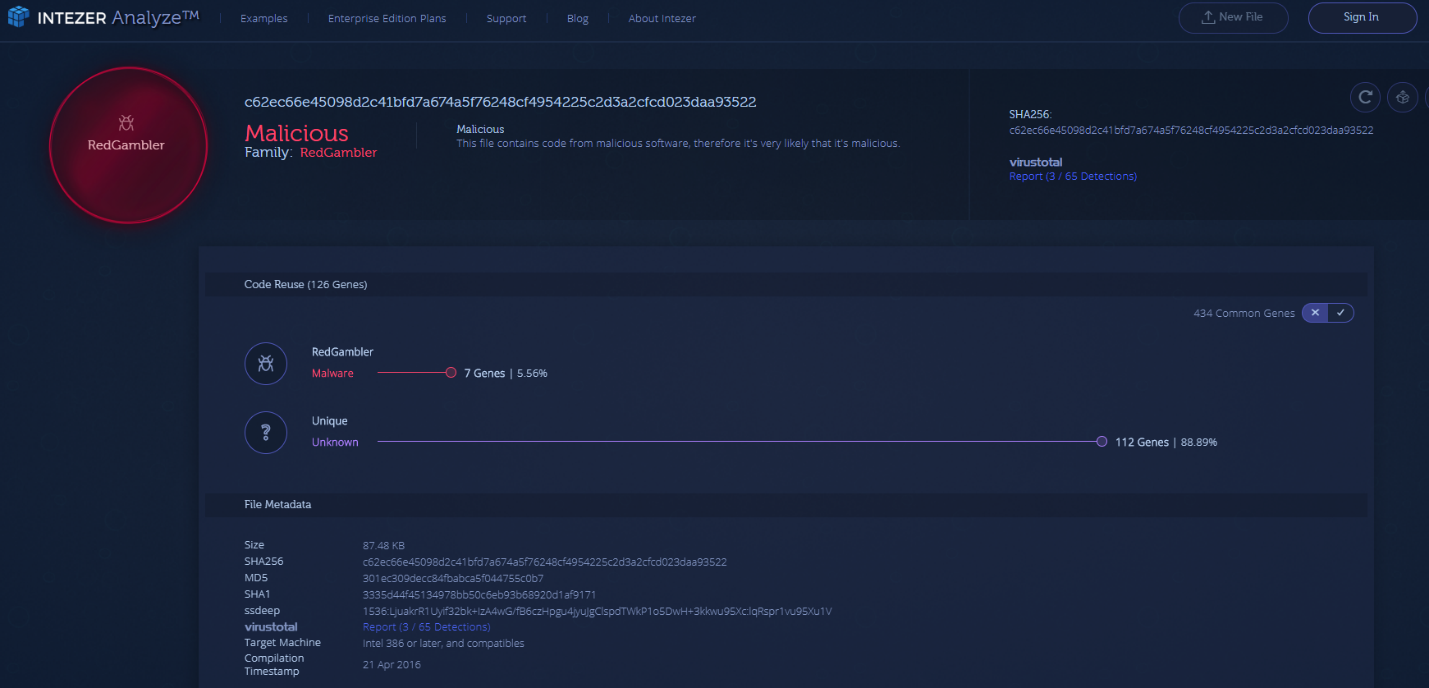Screen dimensions: 1429x688
Task: Click the Code Reuse (126 Genes) header
Action: click(306, 285)
